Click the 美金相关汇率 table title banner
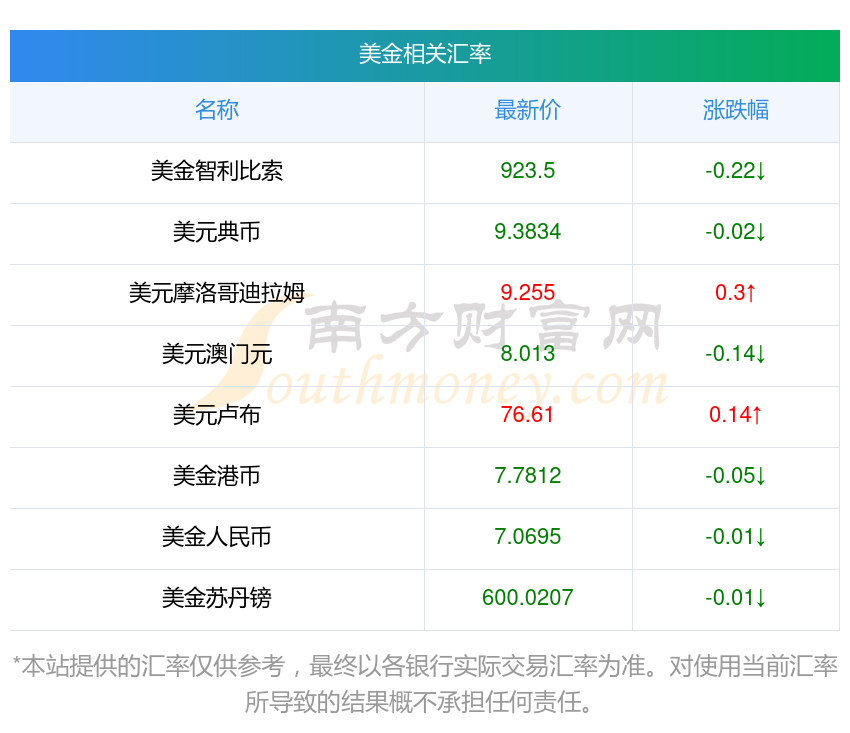Screen dimensions: 850x733 point(425,54)
